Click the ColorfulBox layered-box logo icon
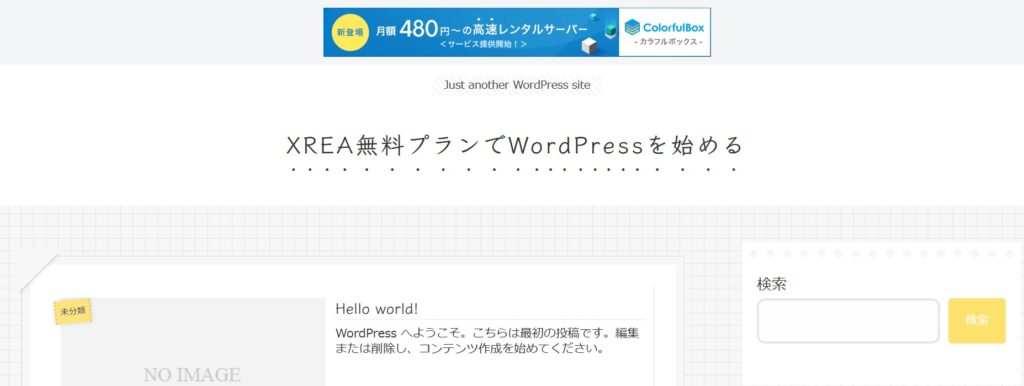This screenshot has height=386, width=1024. click(x=632, y=27)
